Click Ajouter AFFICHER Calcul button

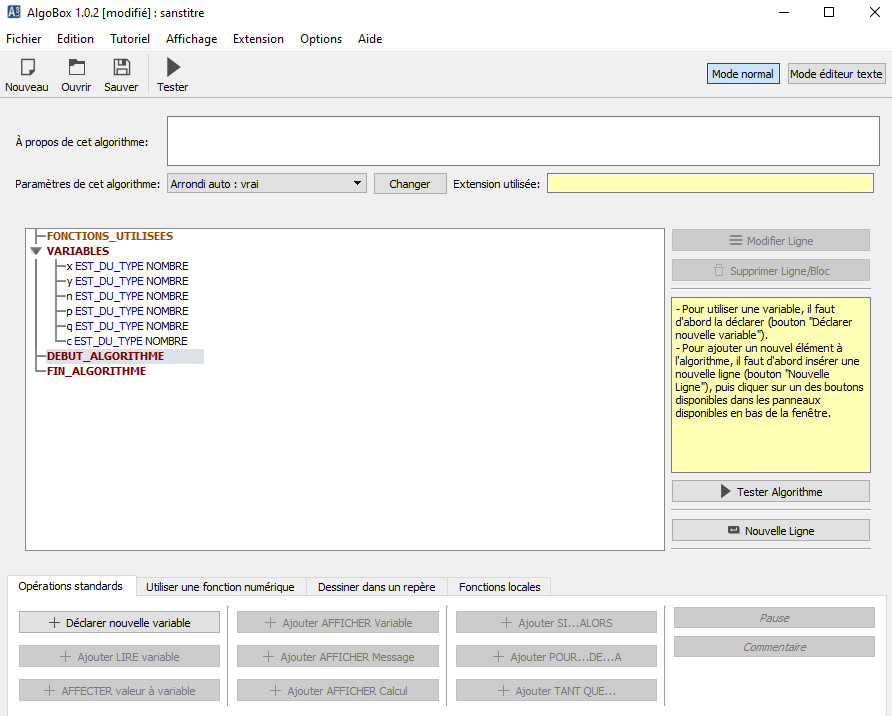(x=338, y=690)
